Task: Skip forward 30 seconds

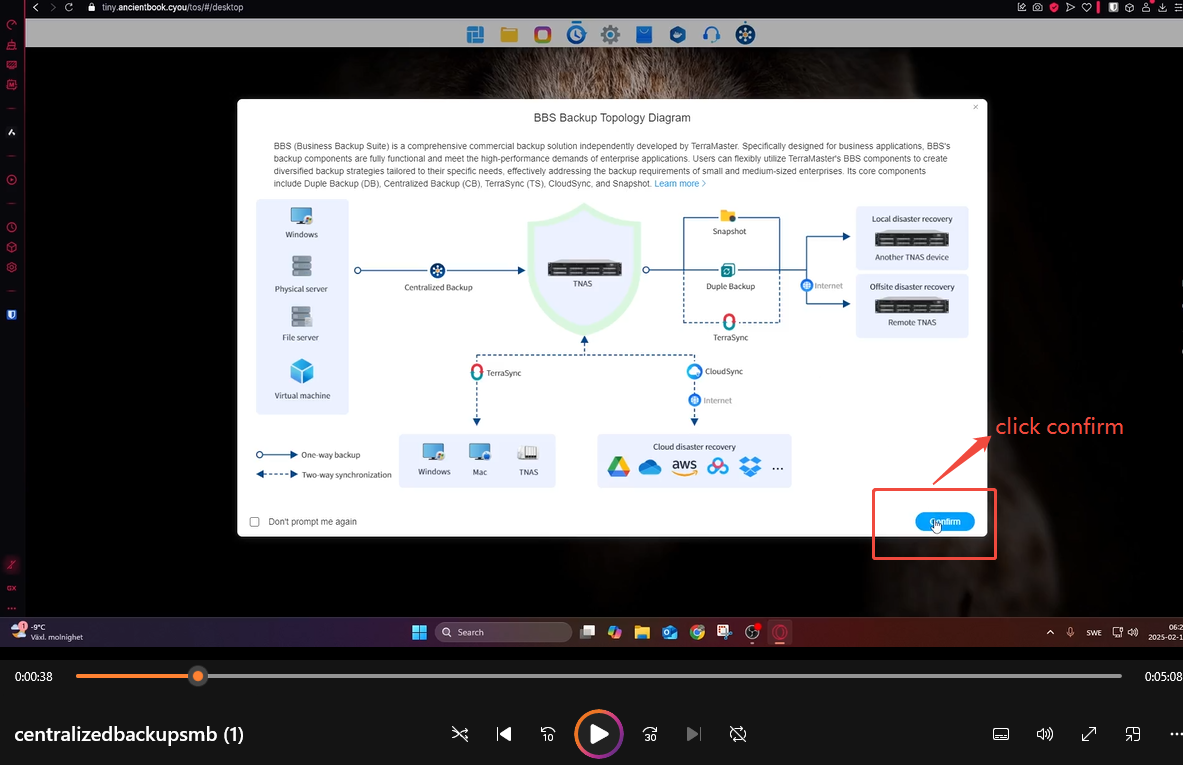Action: tap(650, 734)
